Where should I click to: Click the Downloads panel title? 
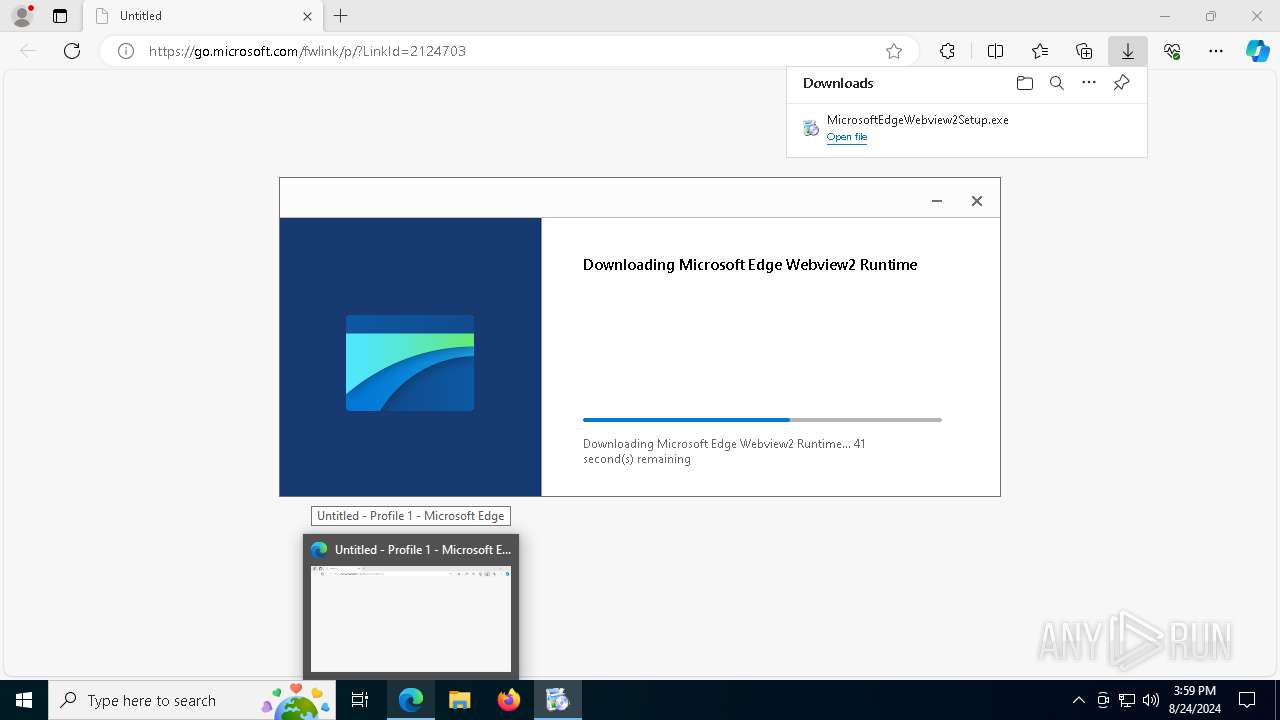pos(838,83)
